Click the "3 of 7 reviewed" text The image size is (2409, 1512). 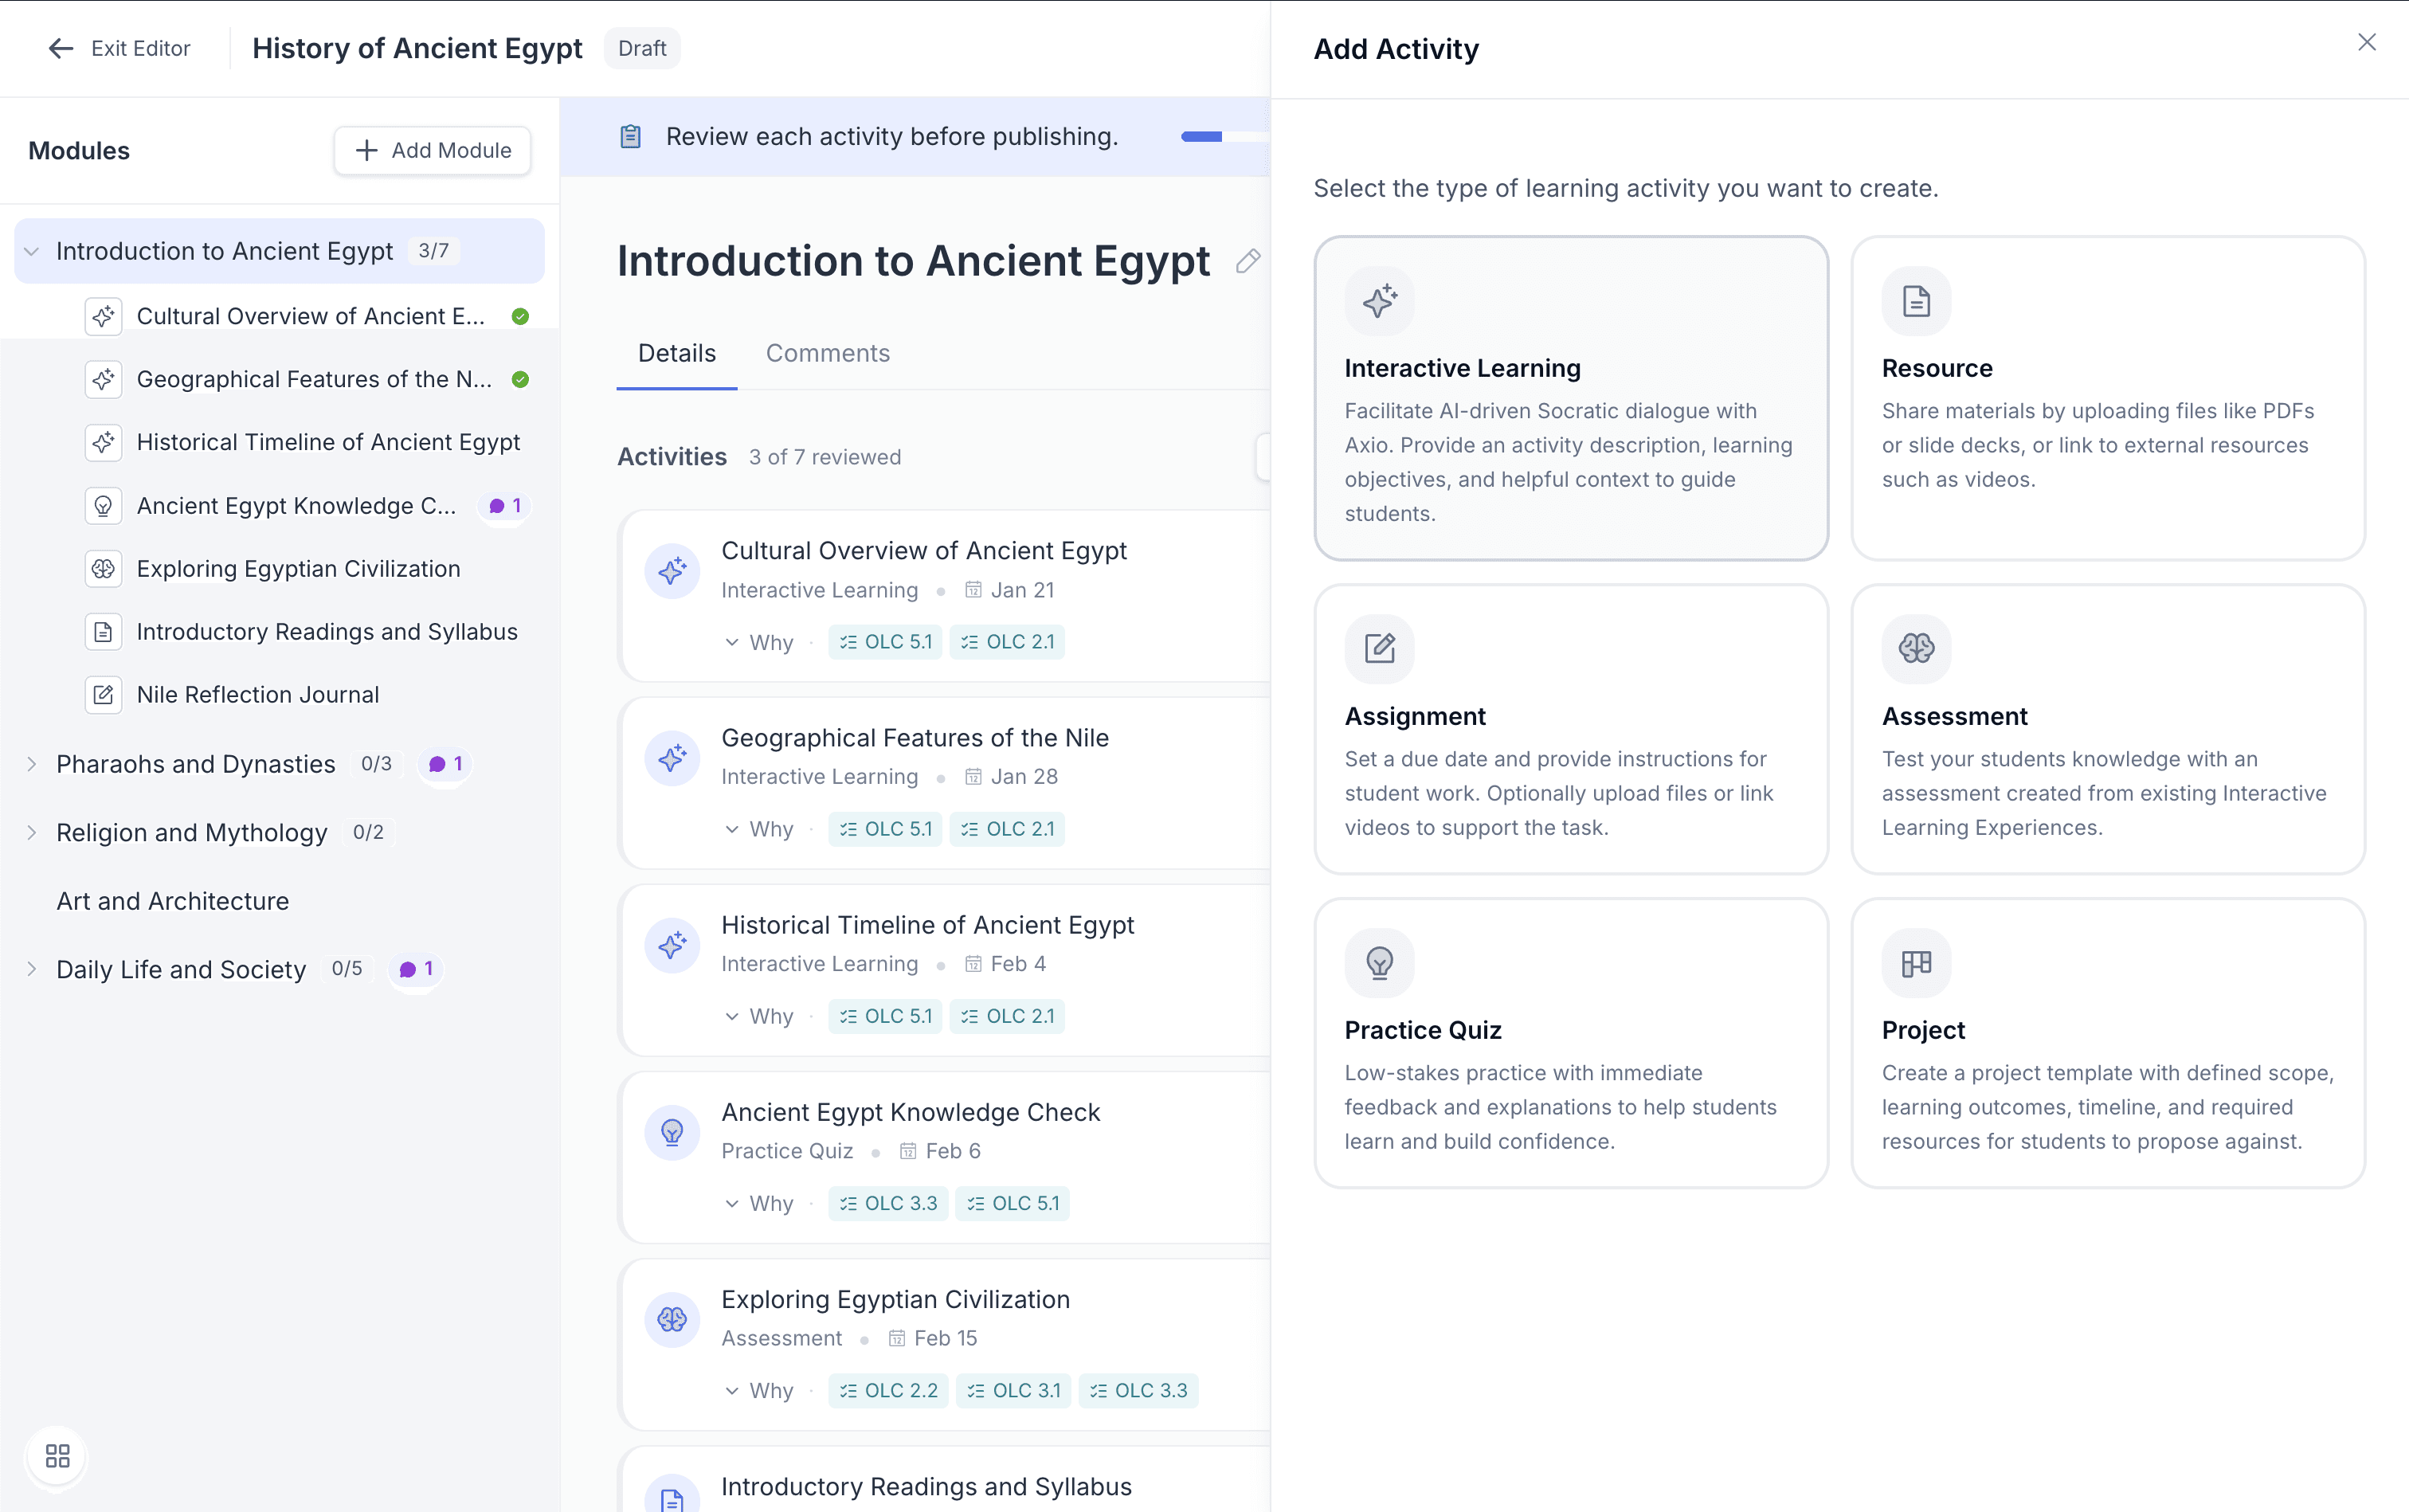point(825,457)
